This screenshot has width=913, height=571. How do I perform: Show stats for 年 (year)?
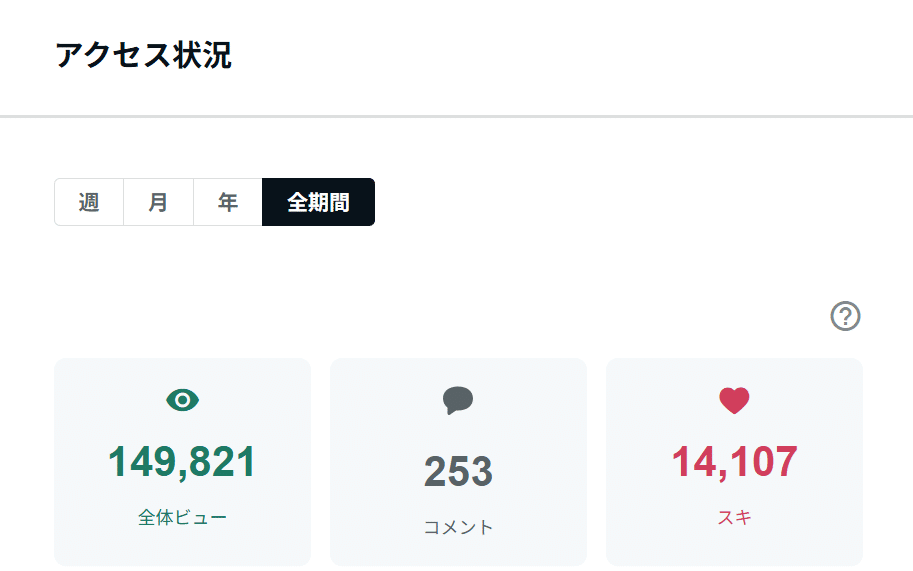coord(228,202)
